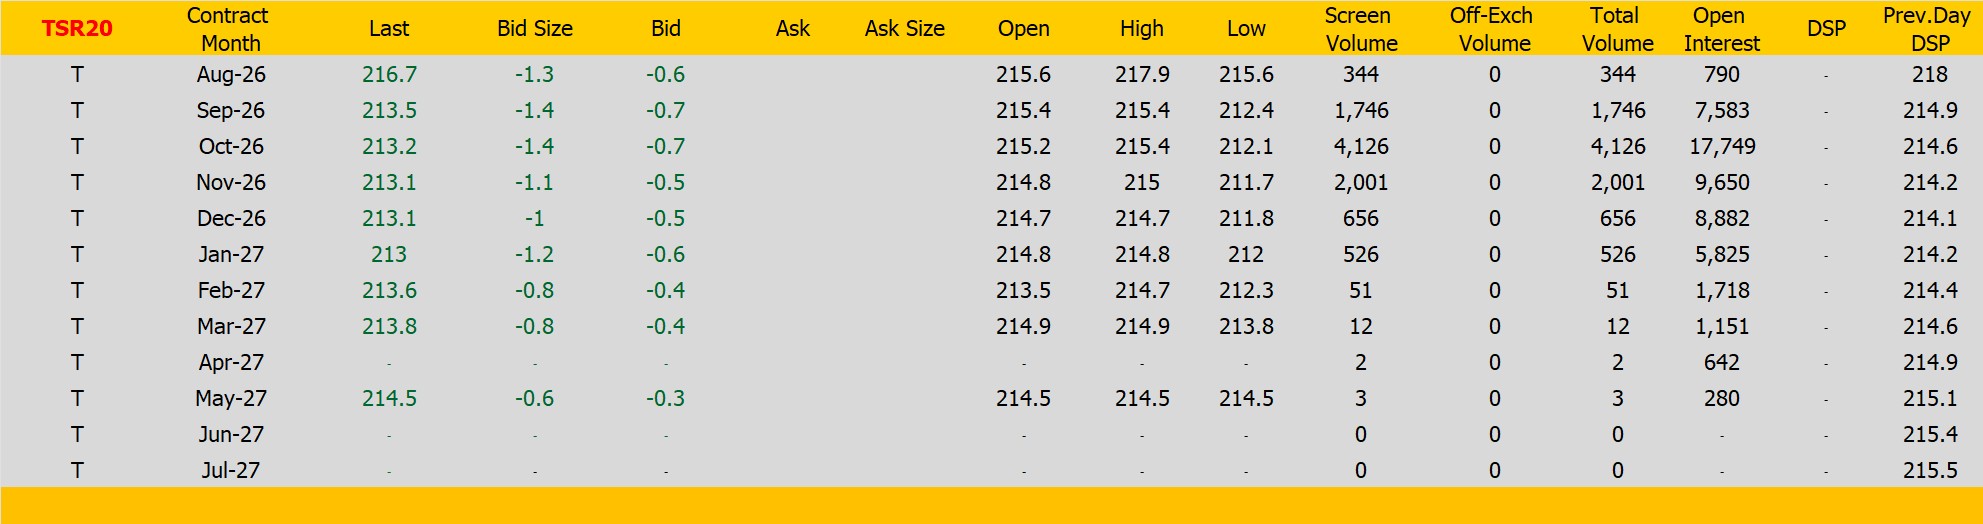
Task: Click the Jan-27 low value 212
Action: click(x=1246, y=254)
